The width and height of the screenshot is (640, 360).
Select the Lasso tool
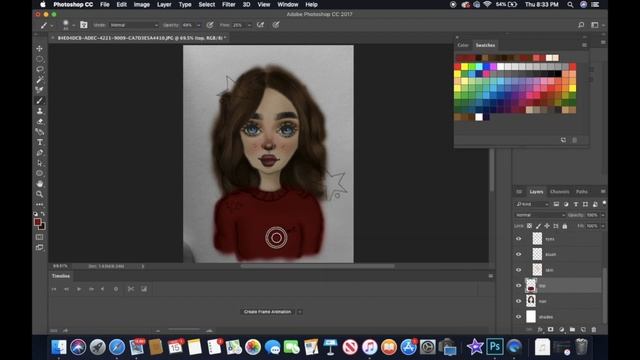click(x=40, y=69)
